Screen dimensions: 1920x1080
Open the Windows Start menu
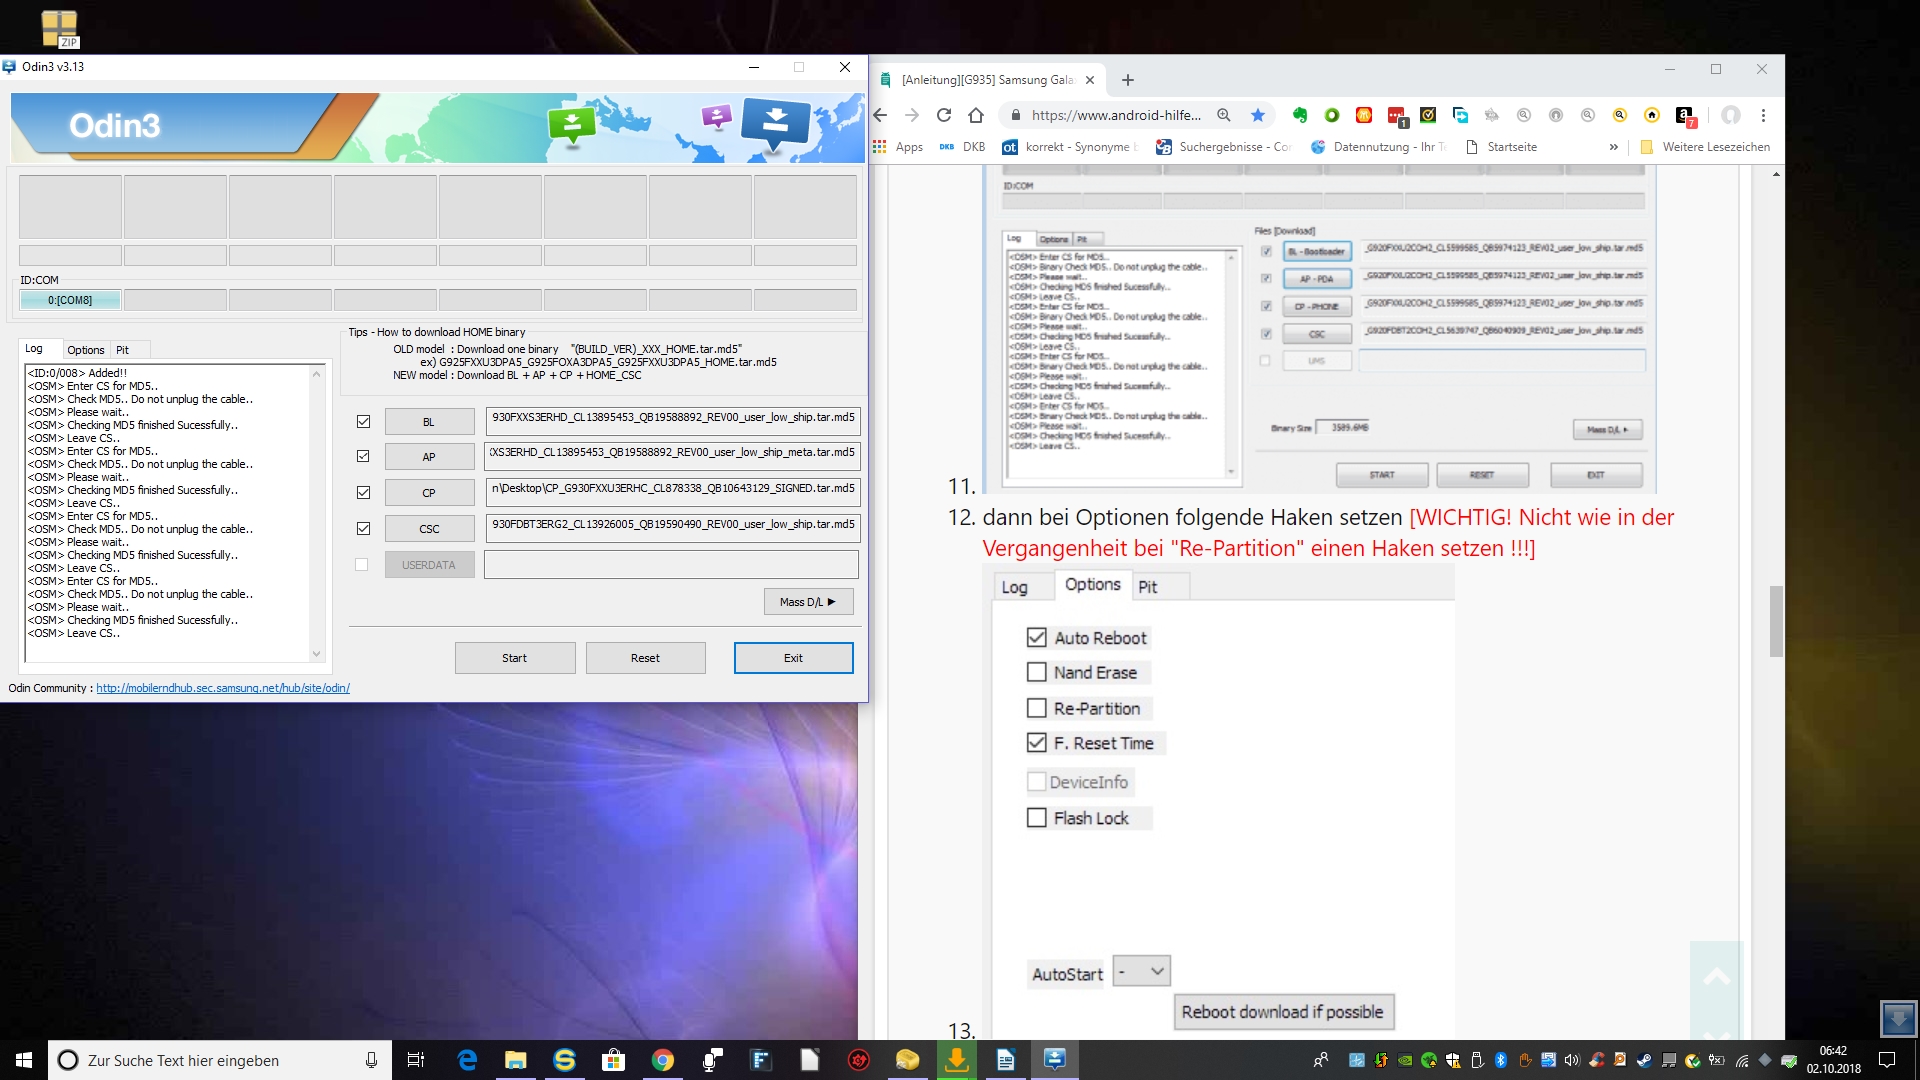(x=24, y=1060)
